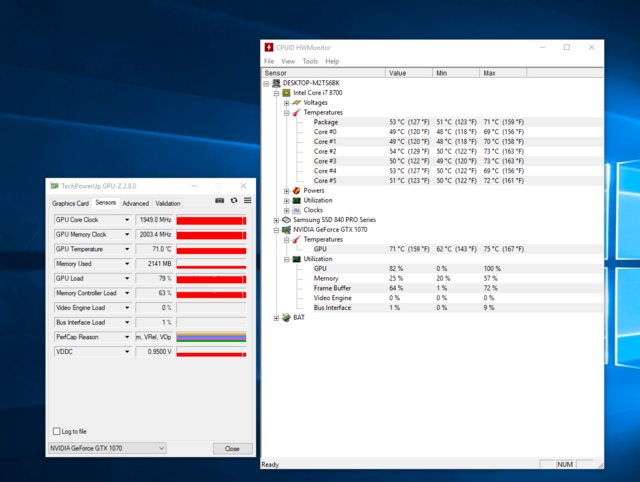Click the GPU-Z Close button
The height and width of the screenshot is (482, 640).
click(x=233, y=449)
